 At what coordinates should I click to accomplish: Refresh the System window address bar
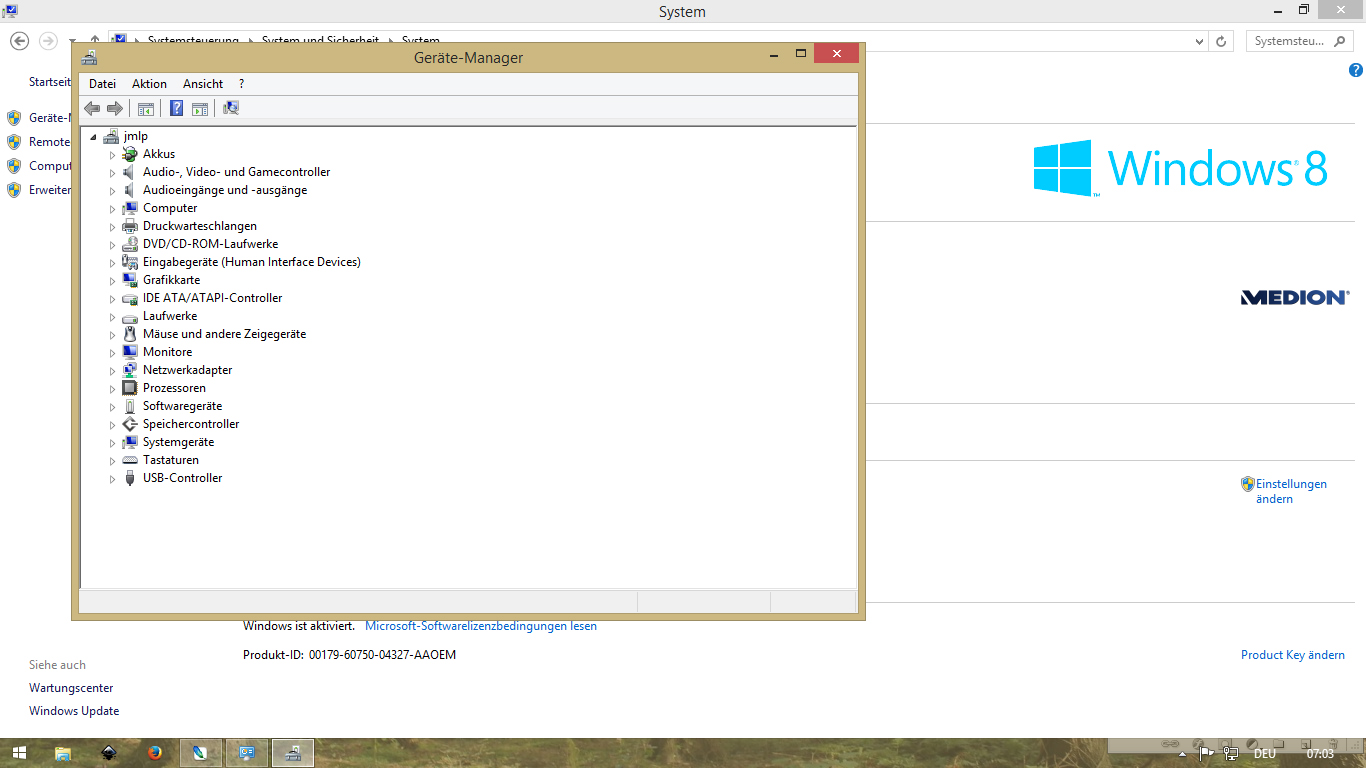(x=1221, y=41)
